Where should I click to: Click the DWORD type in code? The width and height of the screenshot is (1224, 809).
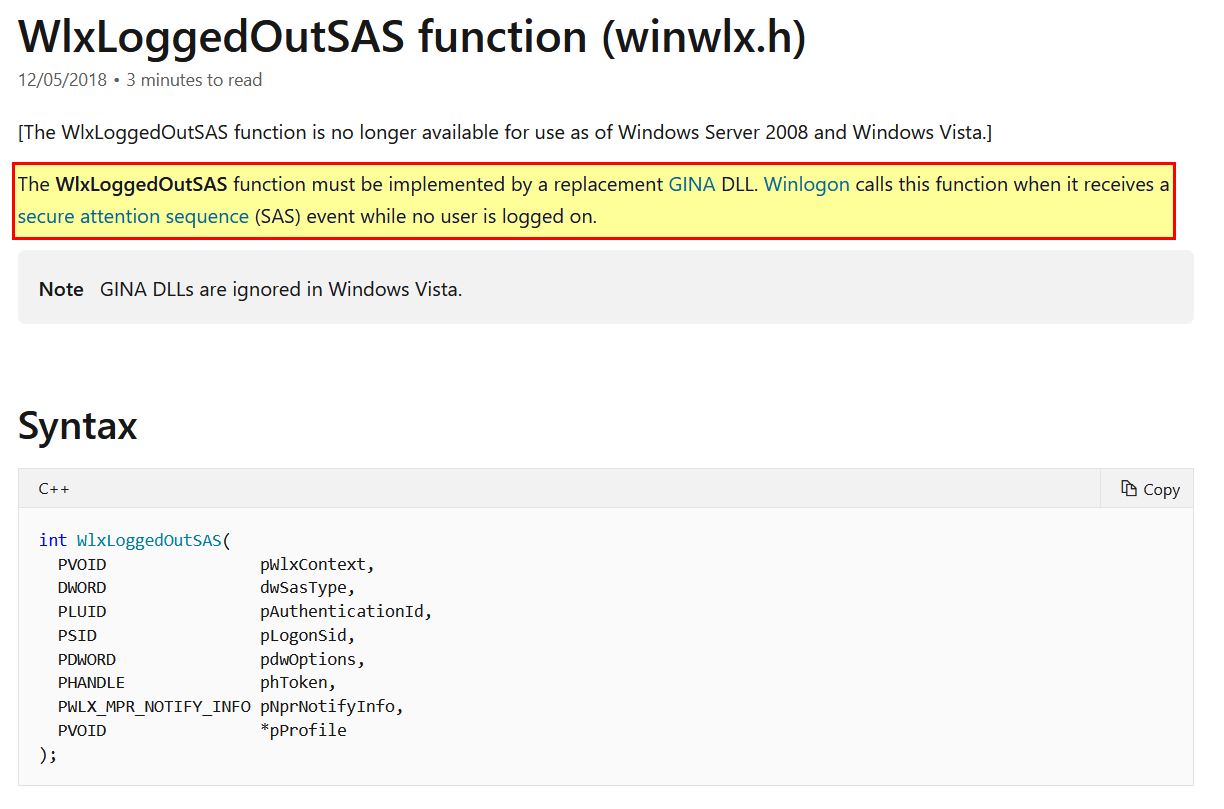[82, 588]
